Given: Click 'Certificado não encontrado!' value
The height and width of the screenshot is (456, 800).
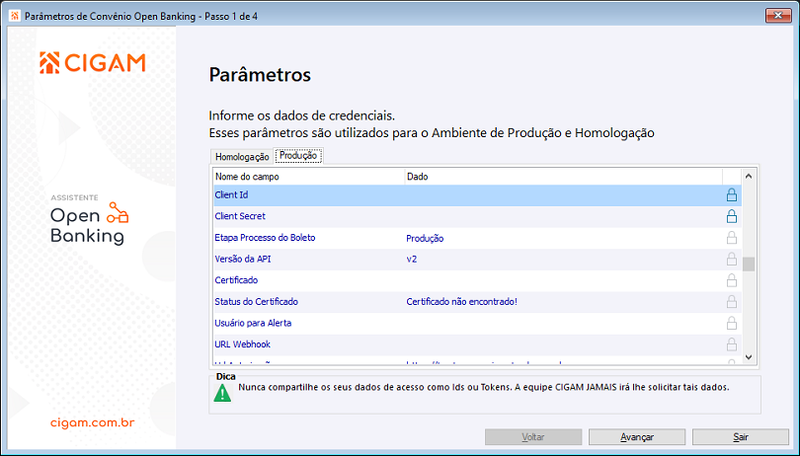Looking at the screenshot, I should [x=462, y=301].
